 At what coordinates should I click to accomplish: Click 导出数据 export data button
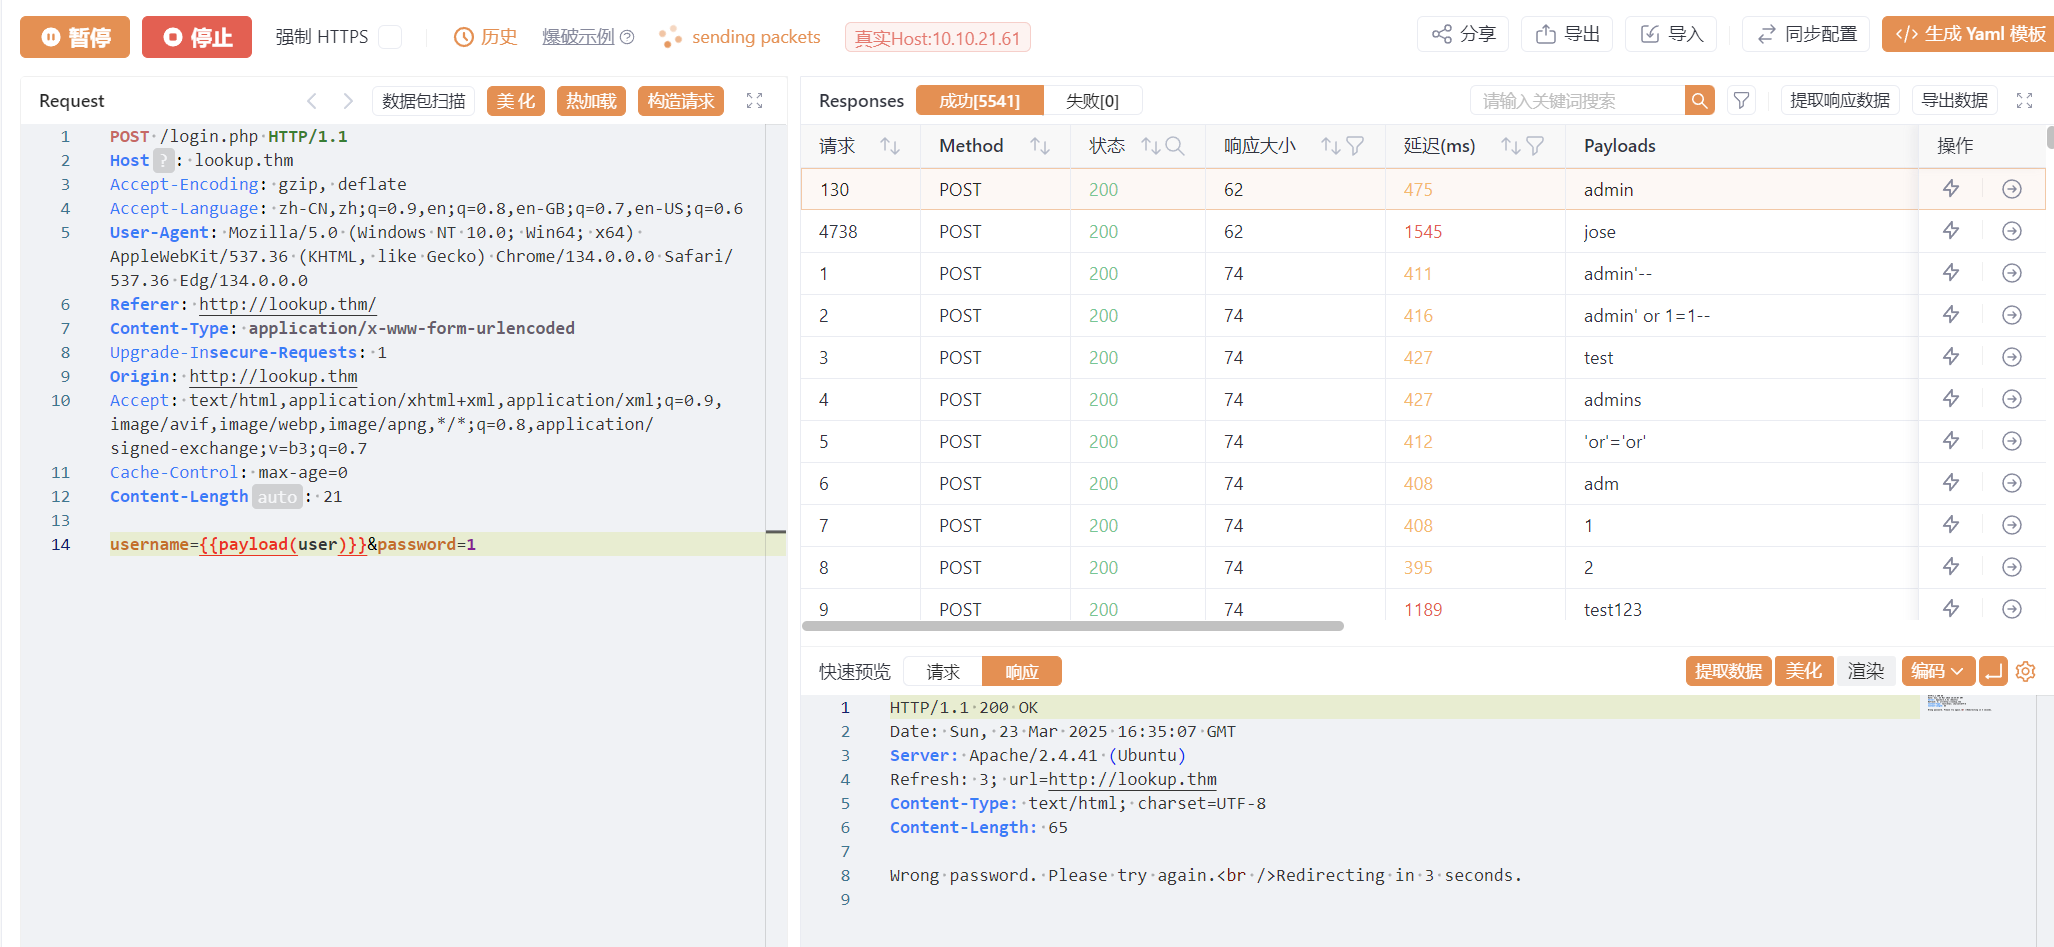pos(1955,101)
